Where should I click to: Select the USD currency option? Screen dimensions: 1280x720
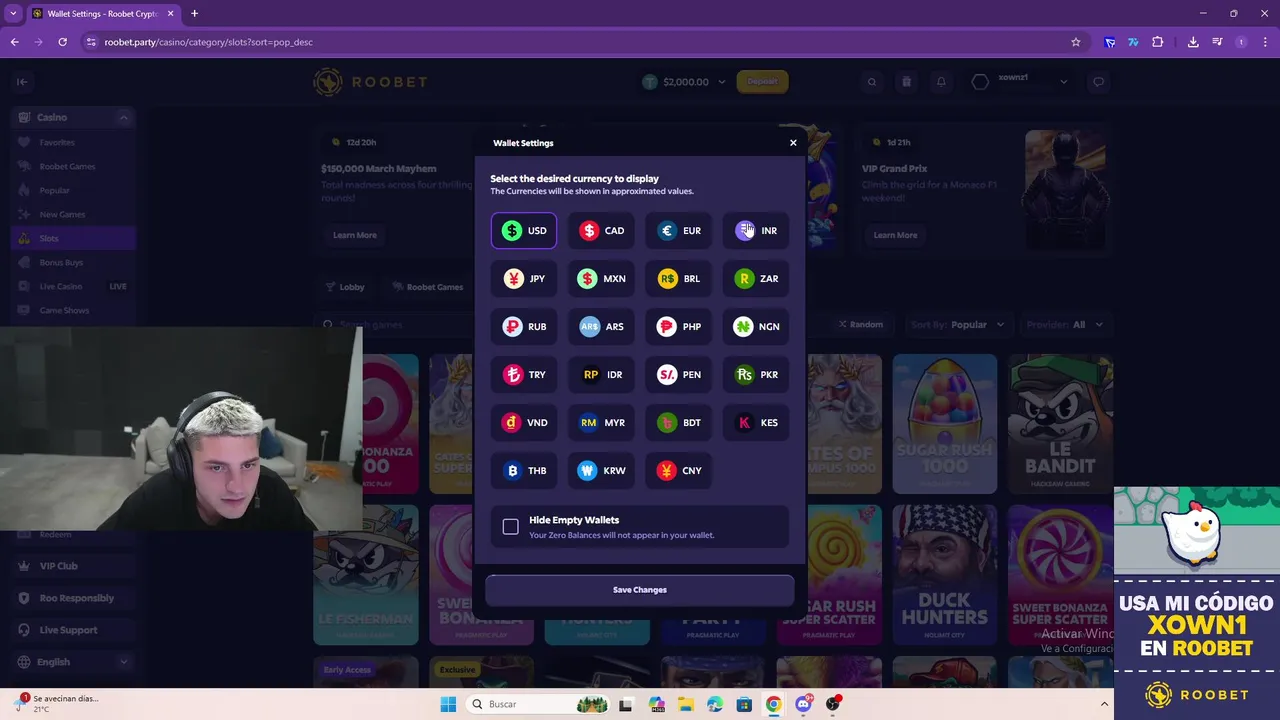524,231
